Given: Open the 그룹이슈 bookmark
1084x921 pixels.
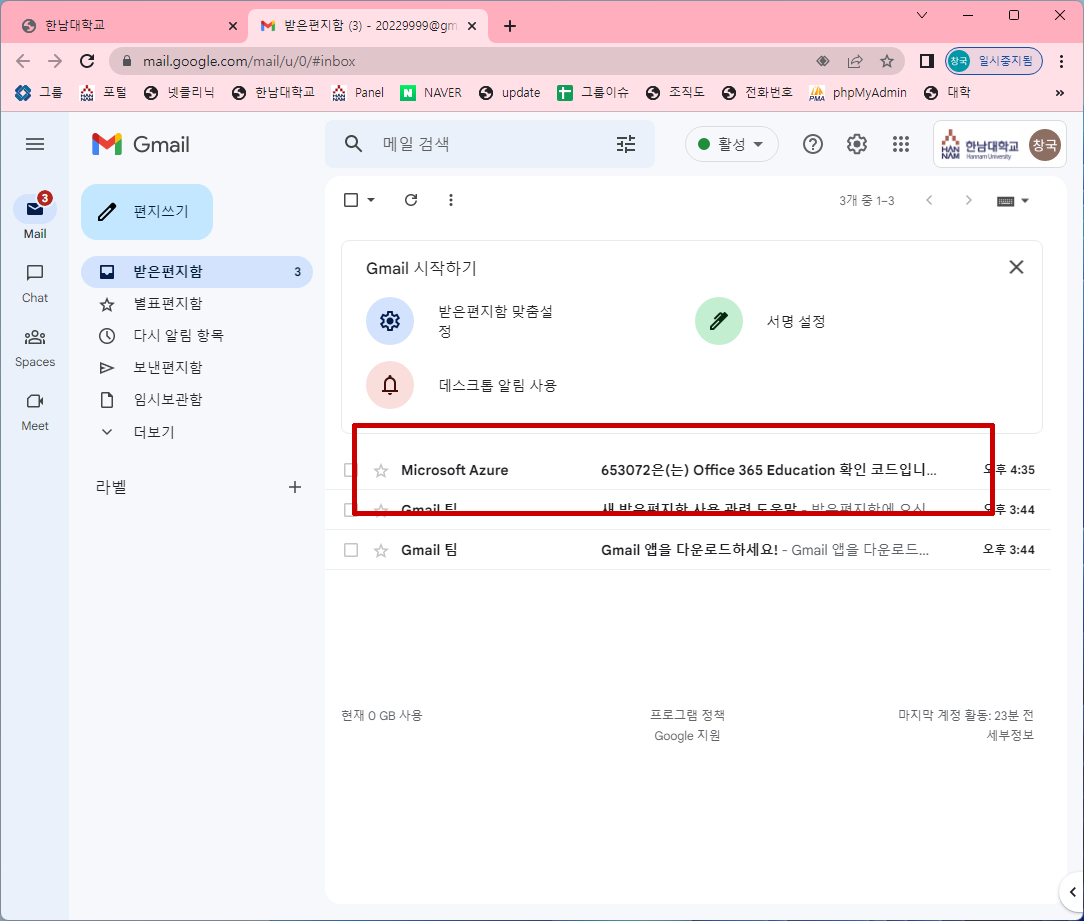Looking at the screenshot, I should click(593, 93).
